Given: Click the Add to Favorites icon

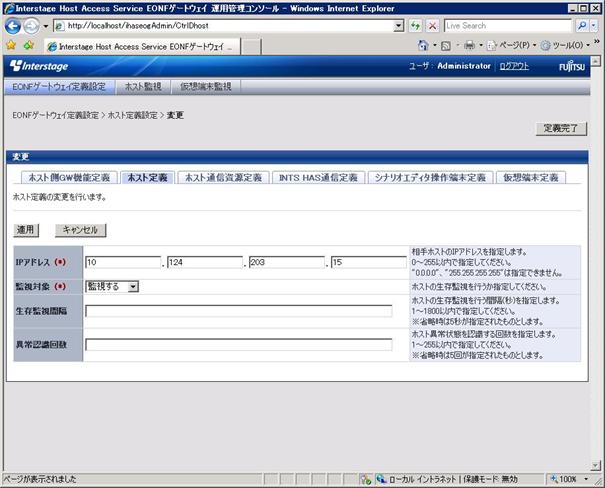Looking at the screenshot, I should (x=29, y=46).
